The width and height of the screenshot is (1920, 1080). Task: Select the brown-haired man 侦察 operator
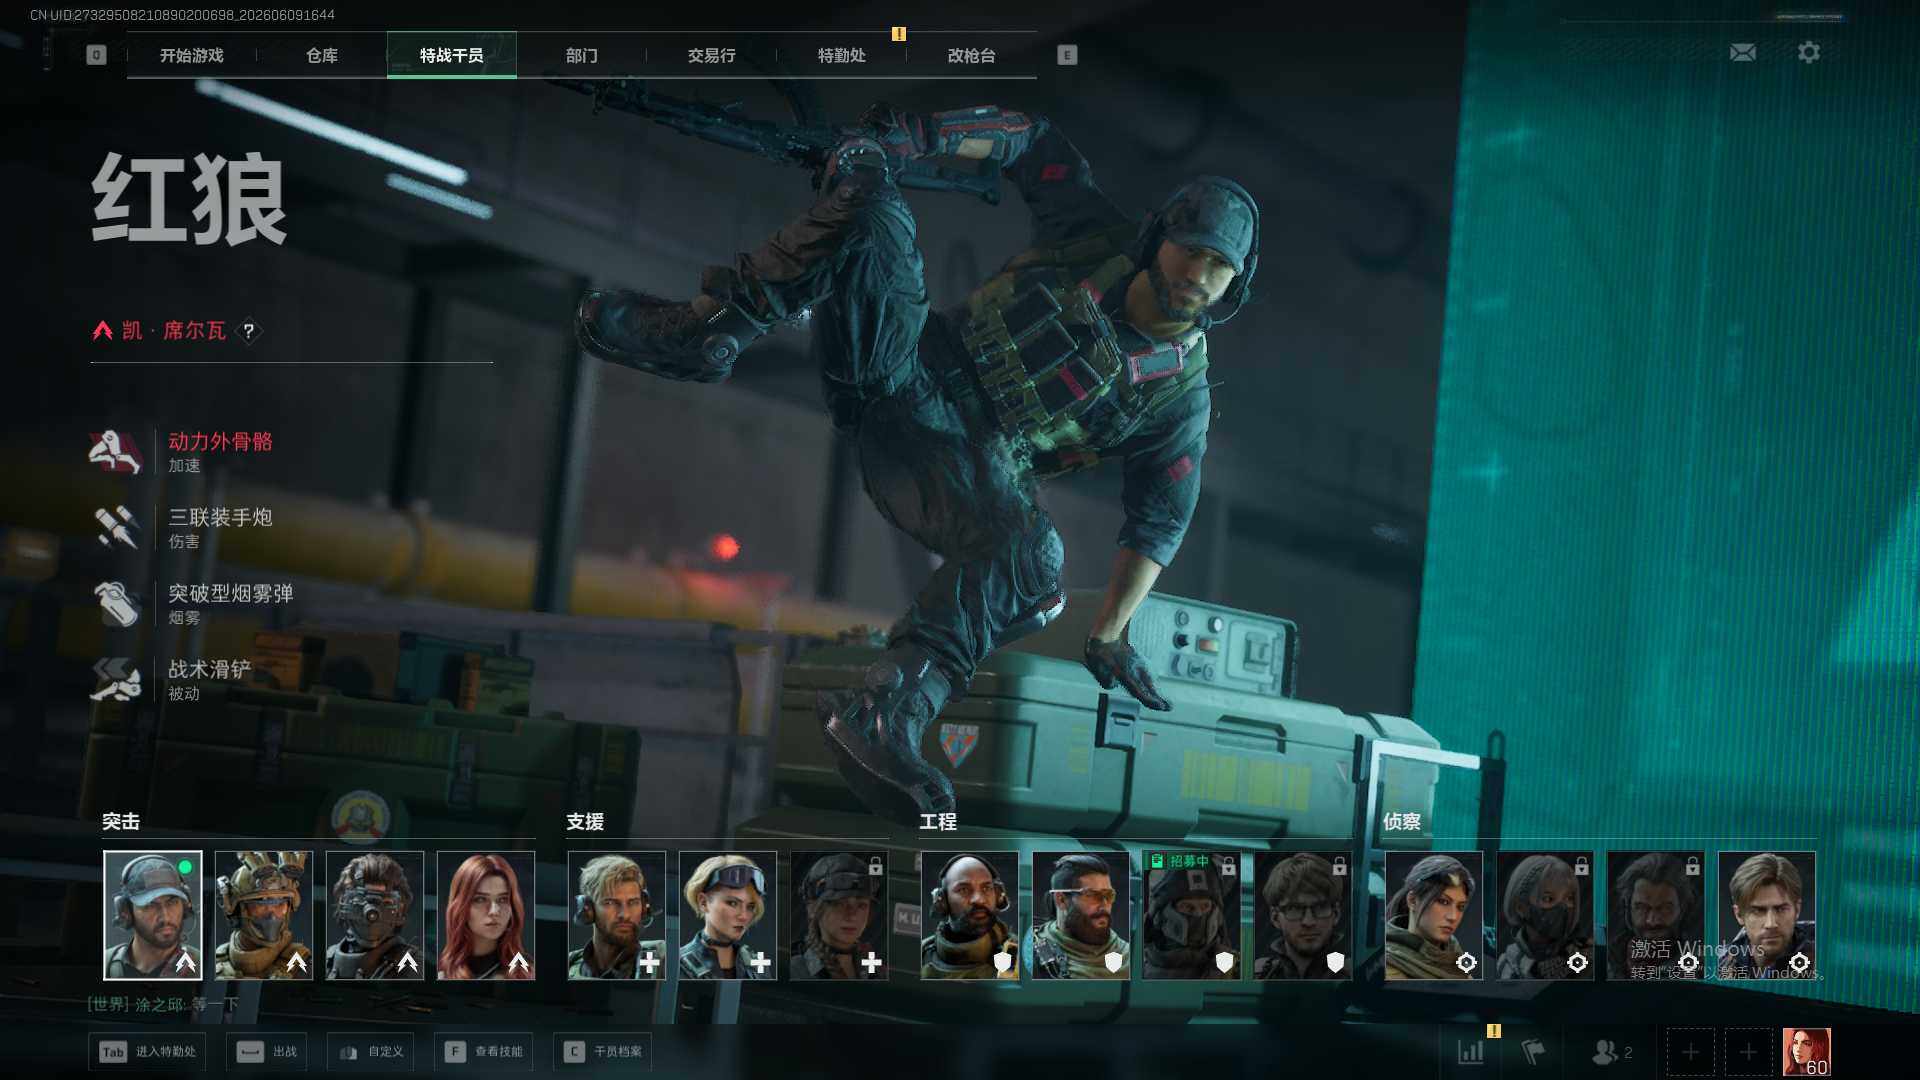tap(1767, 915)
